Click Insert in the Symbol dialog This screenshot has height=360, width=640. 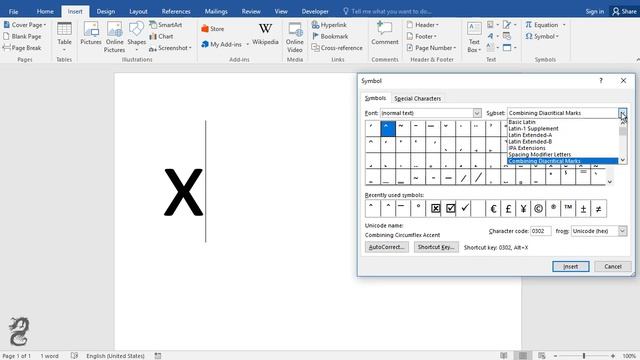571,267
